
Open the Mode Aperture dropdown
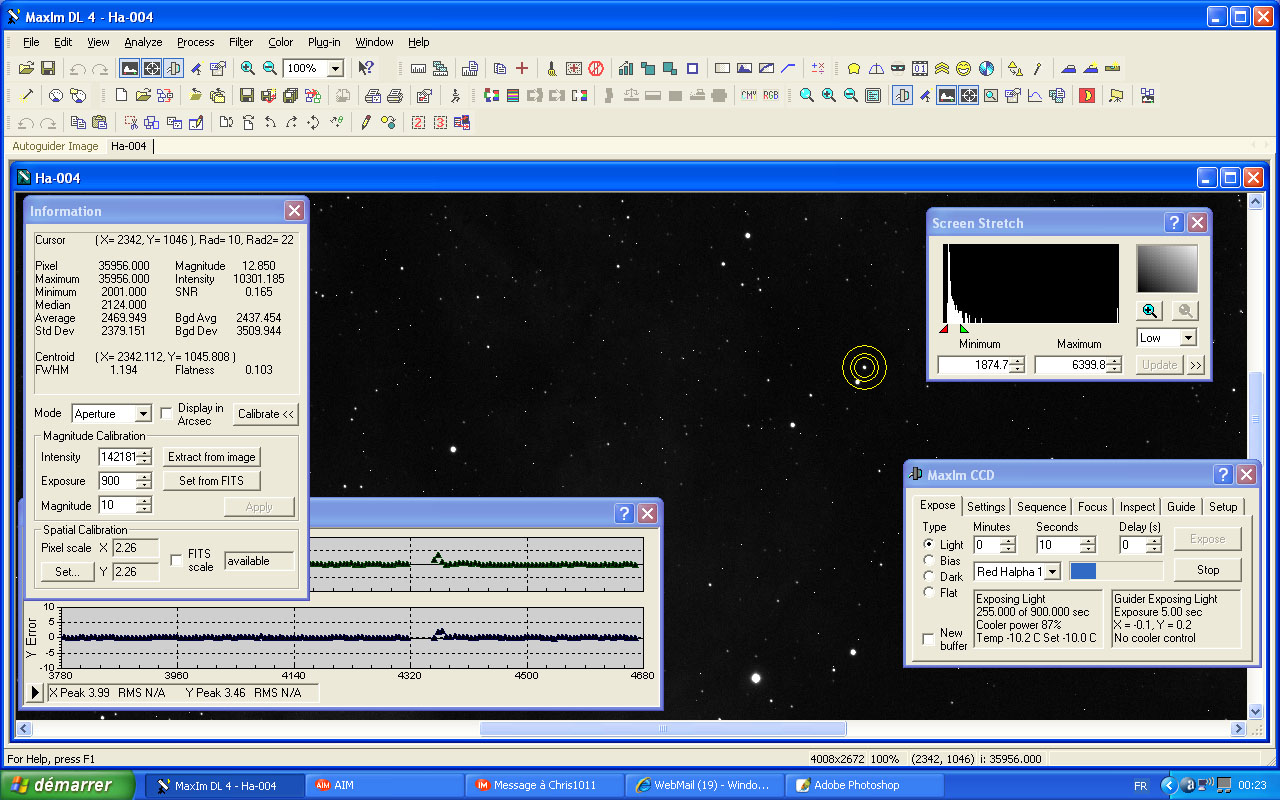coord(143,413)
